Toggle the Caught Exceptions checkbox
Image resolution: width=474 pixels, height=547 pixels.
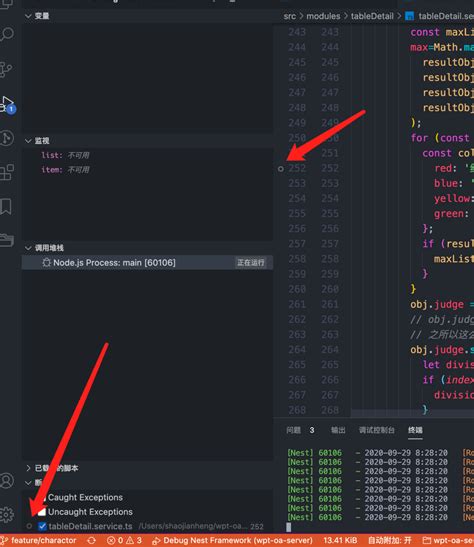[x=42, y=497]
